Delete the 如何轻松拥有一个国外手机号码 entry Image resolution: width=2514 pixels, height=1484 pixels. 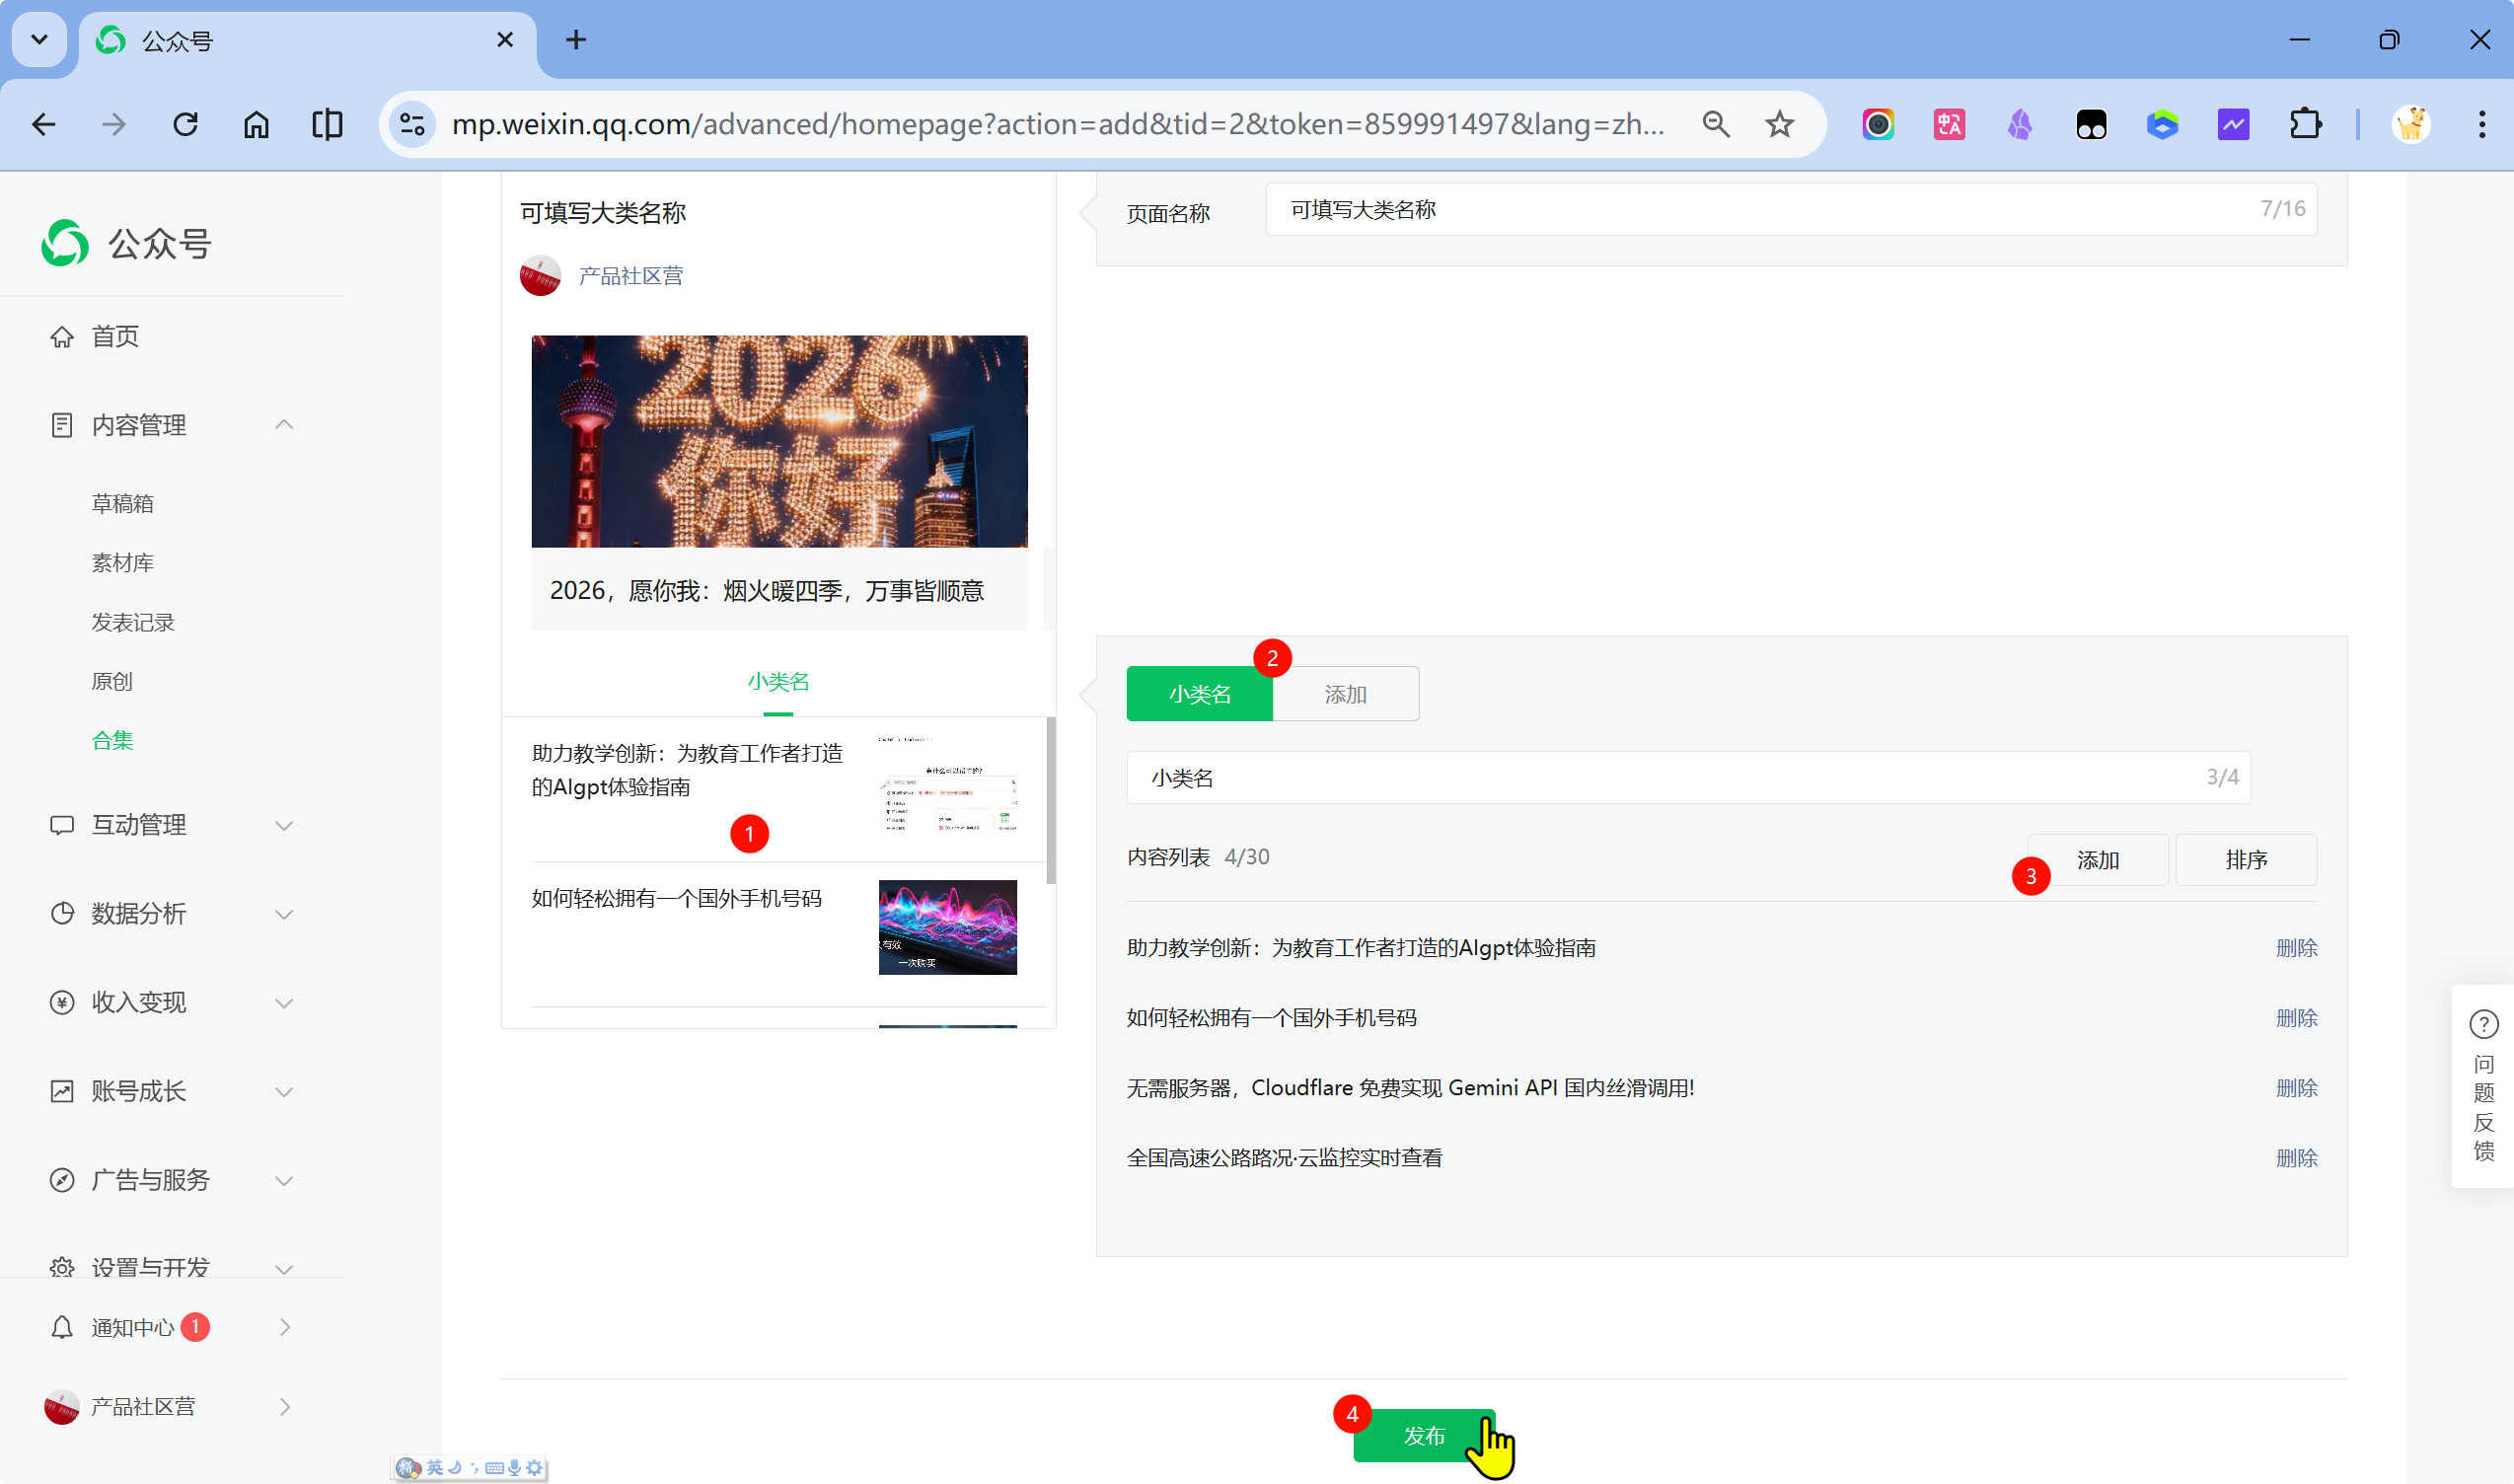coord(2296,1018)
